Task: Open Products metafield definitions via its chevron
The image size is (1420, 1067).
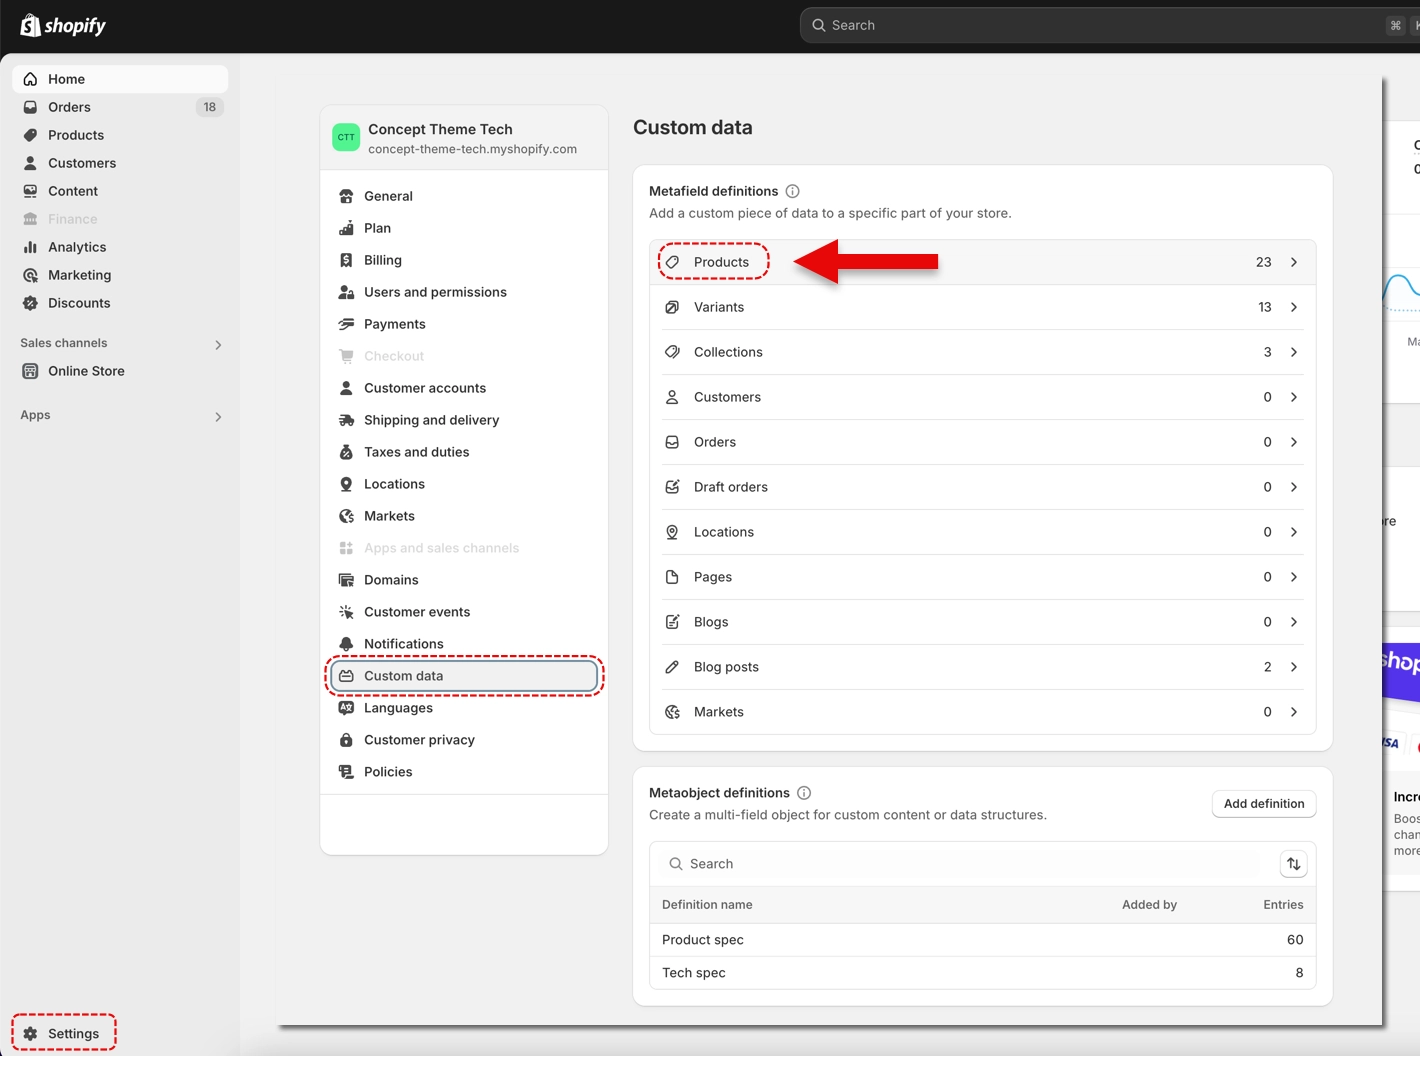Action: click(x=1293, y=262)
